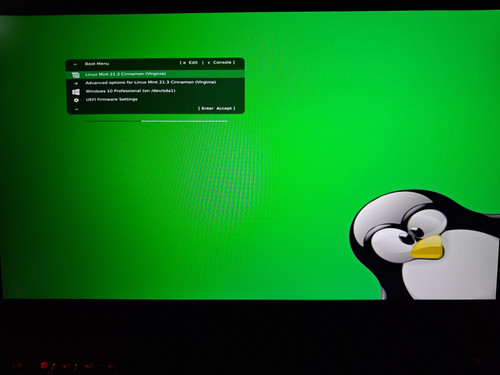Click the boot countdown progress bar

(x=156, y=121)
